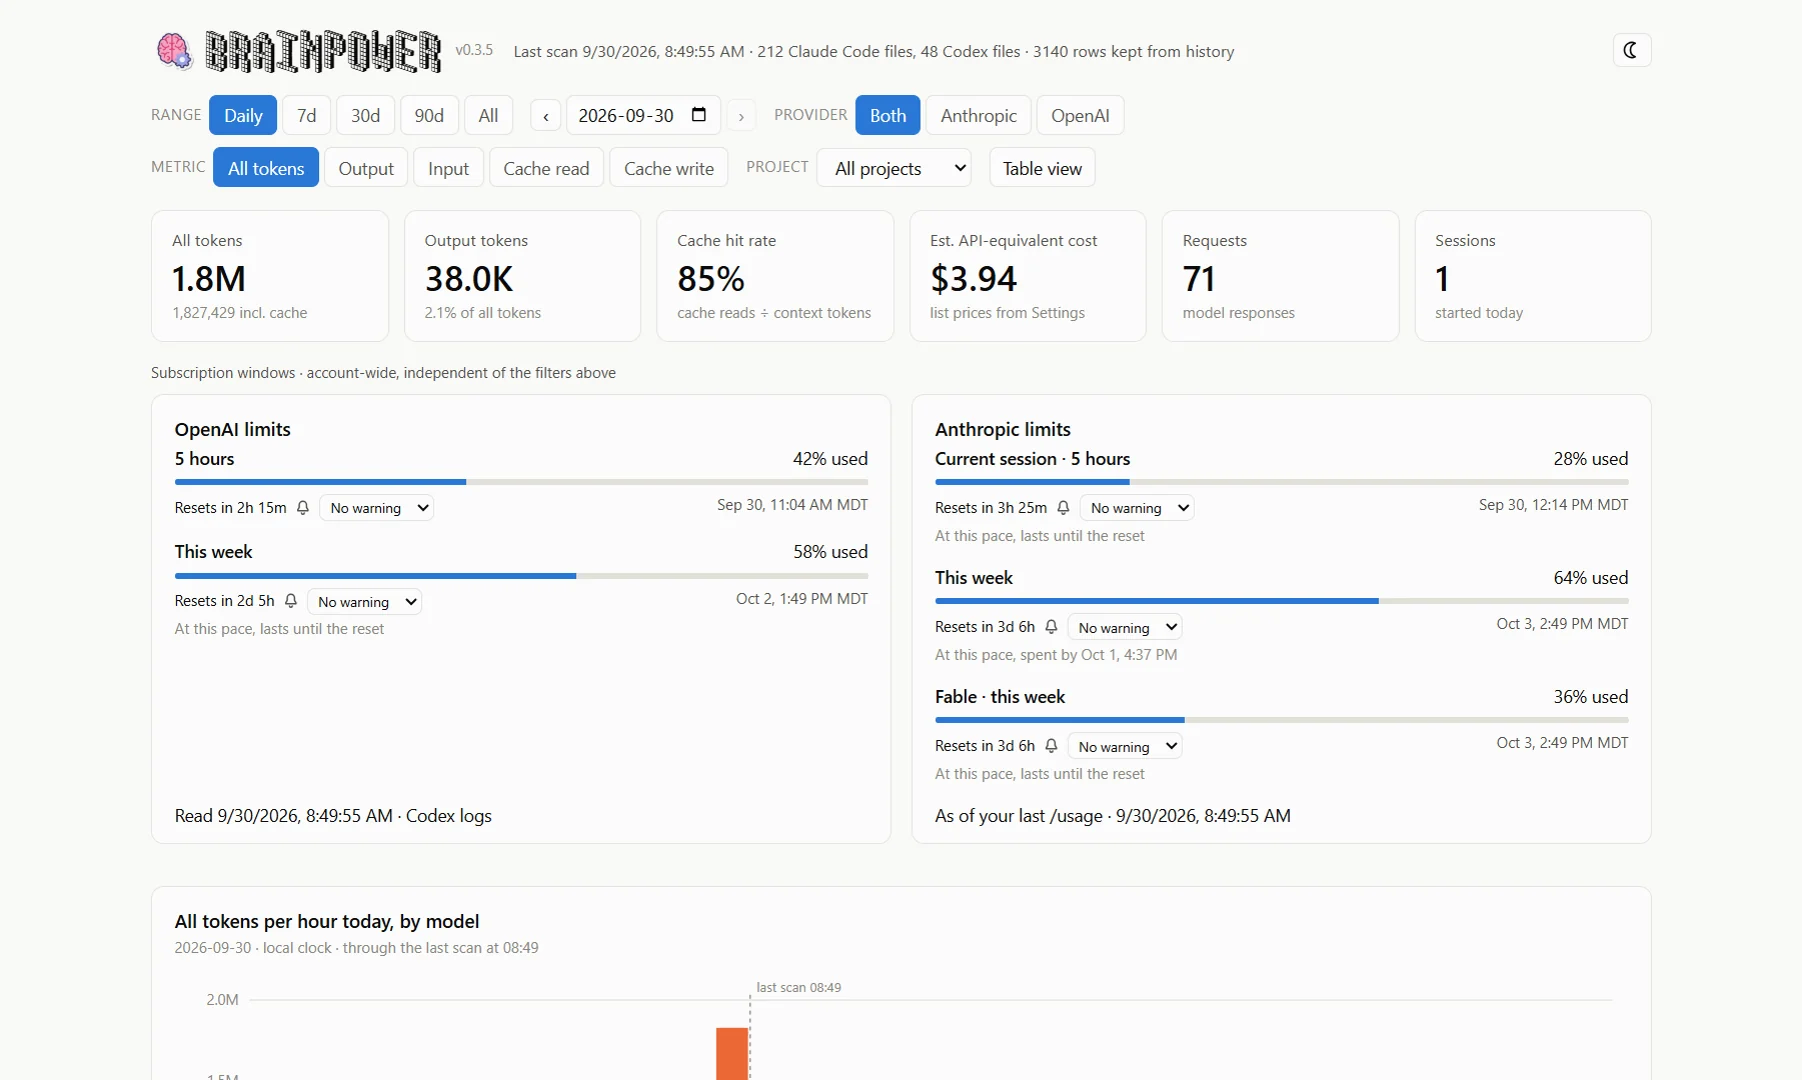This screenshot has width=1802, height=1080.
Task: Filter provider to Both
Action: (888, 115)
